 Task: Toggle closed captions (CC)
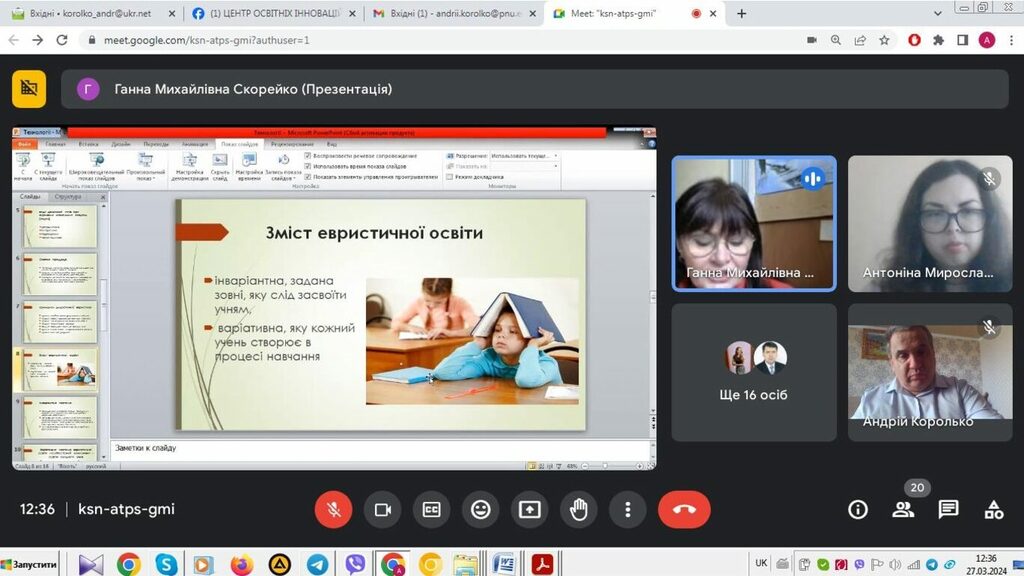click(431, 509)
